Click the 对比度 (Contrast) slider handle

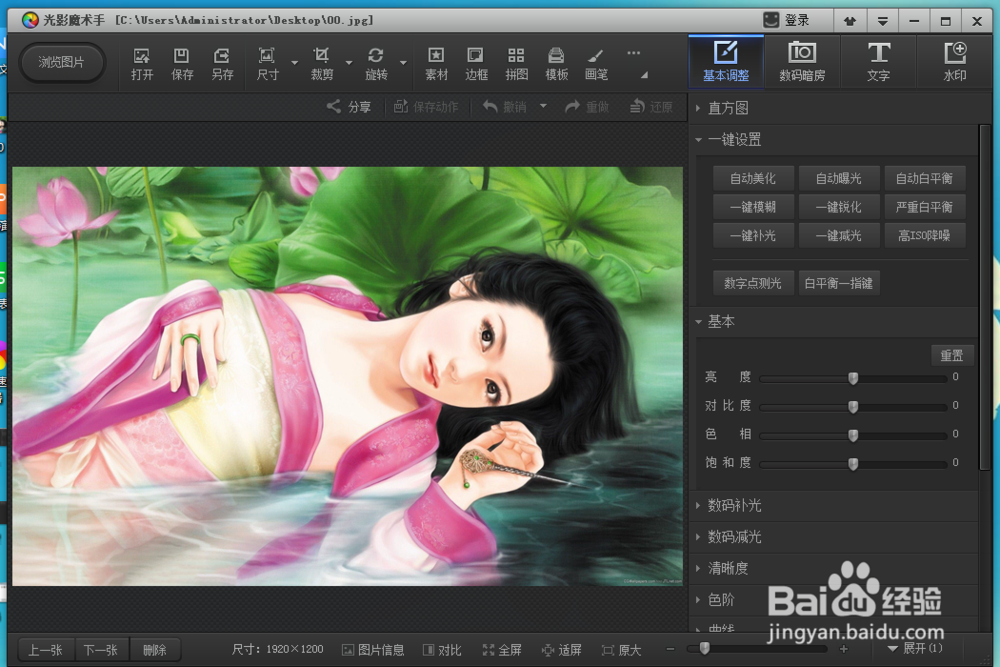(853, 406)
